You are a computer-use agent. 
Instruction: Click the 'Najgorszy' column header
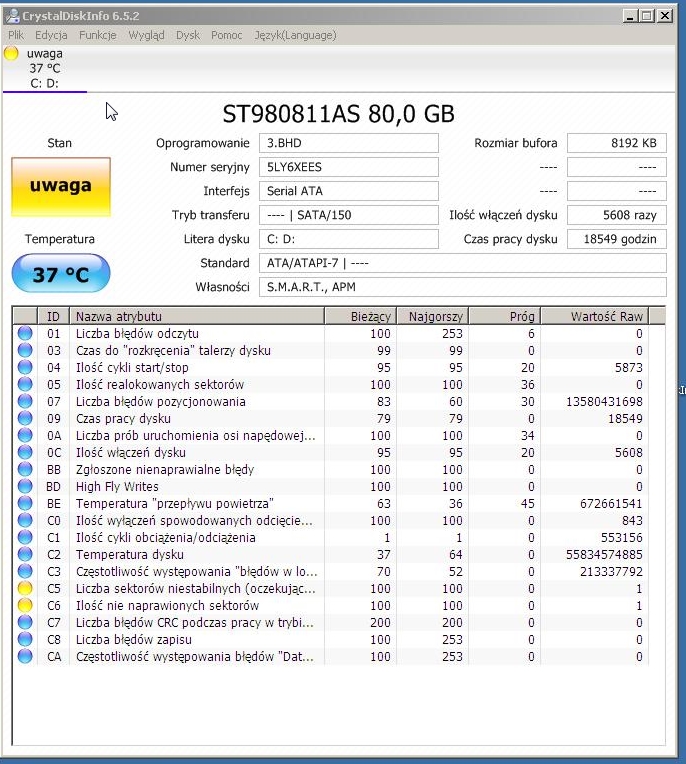tap(433, 316)
